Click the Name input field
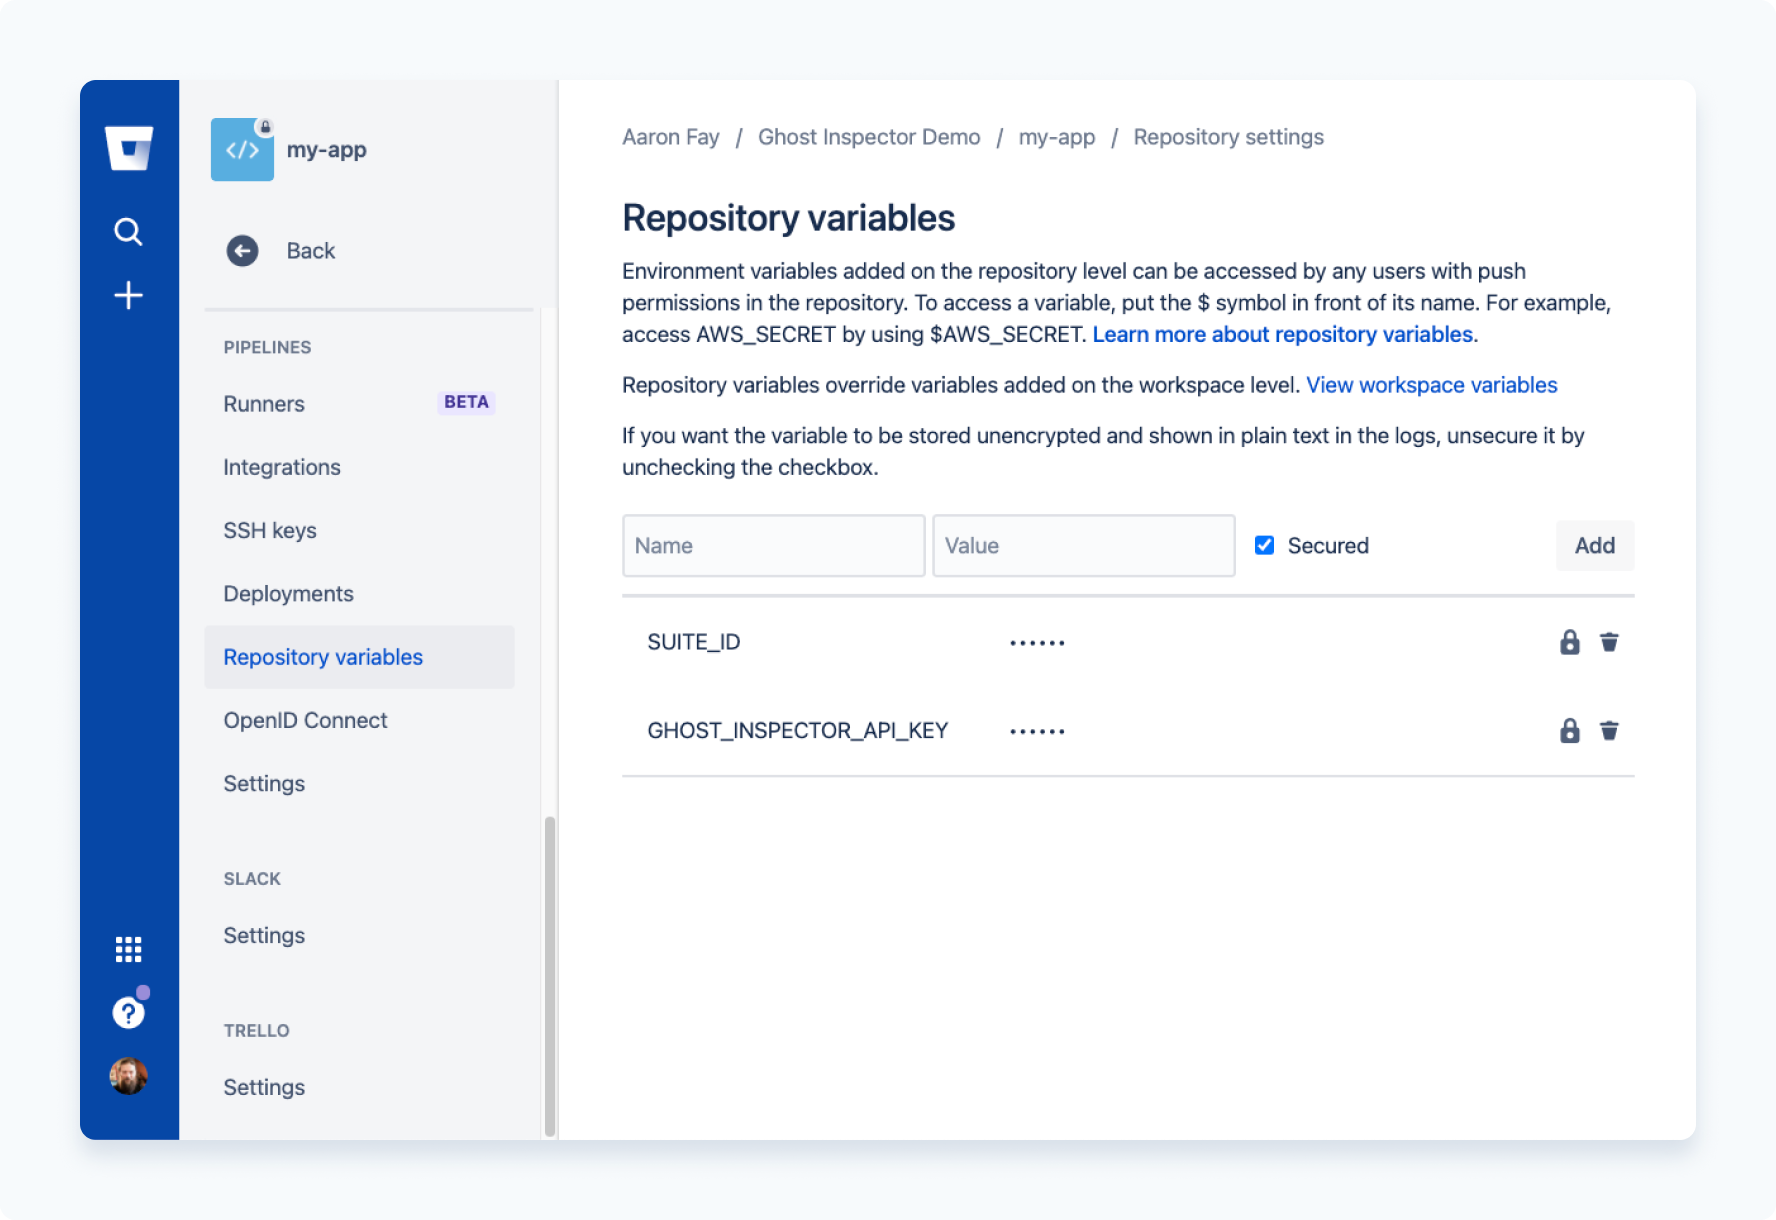This screenshot has width=1776, height=1220. (773, 545)
